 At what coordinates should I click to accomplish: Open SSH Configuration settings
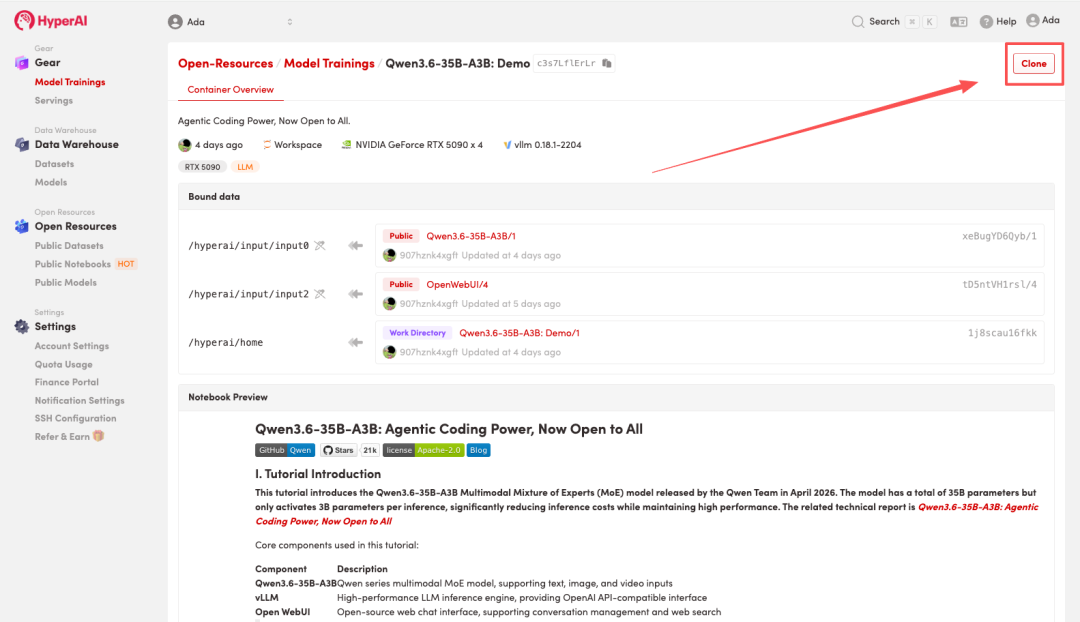(75, 418)
